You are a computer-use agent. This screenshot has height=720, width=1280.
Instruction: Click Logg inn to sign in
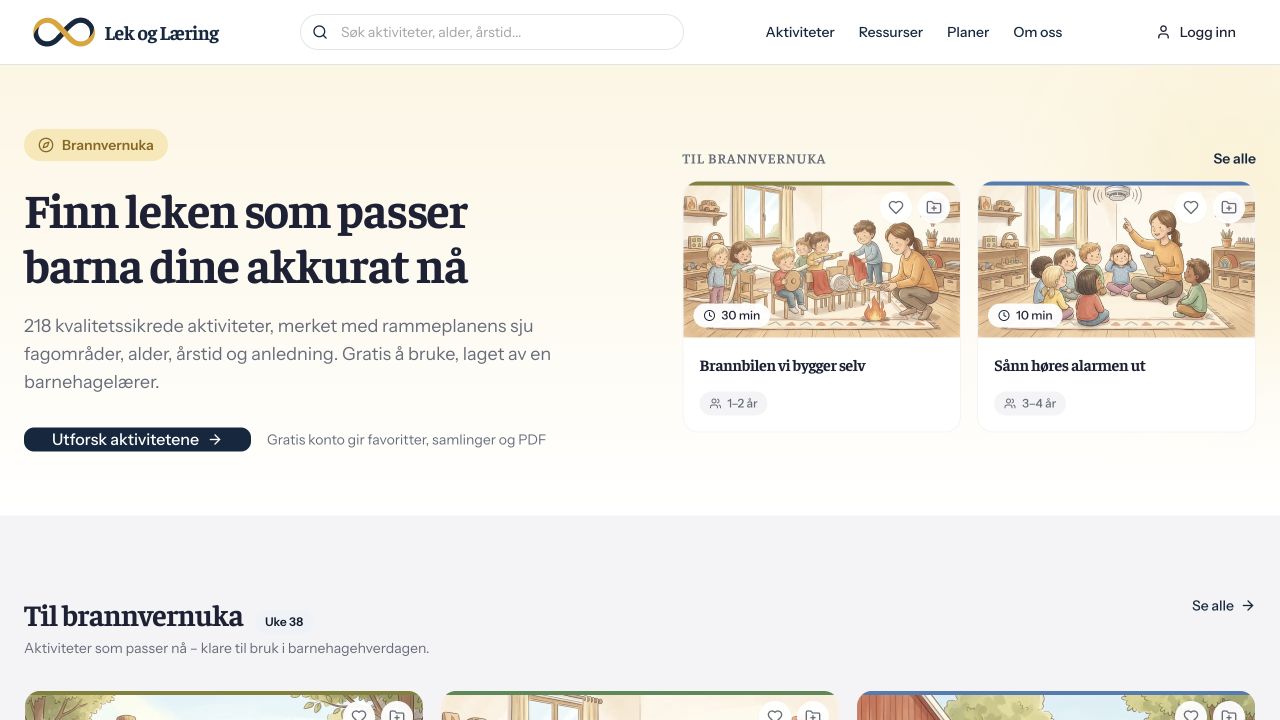[1196, 32]
